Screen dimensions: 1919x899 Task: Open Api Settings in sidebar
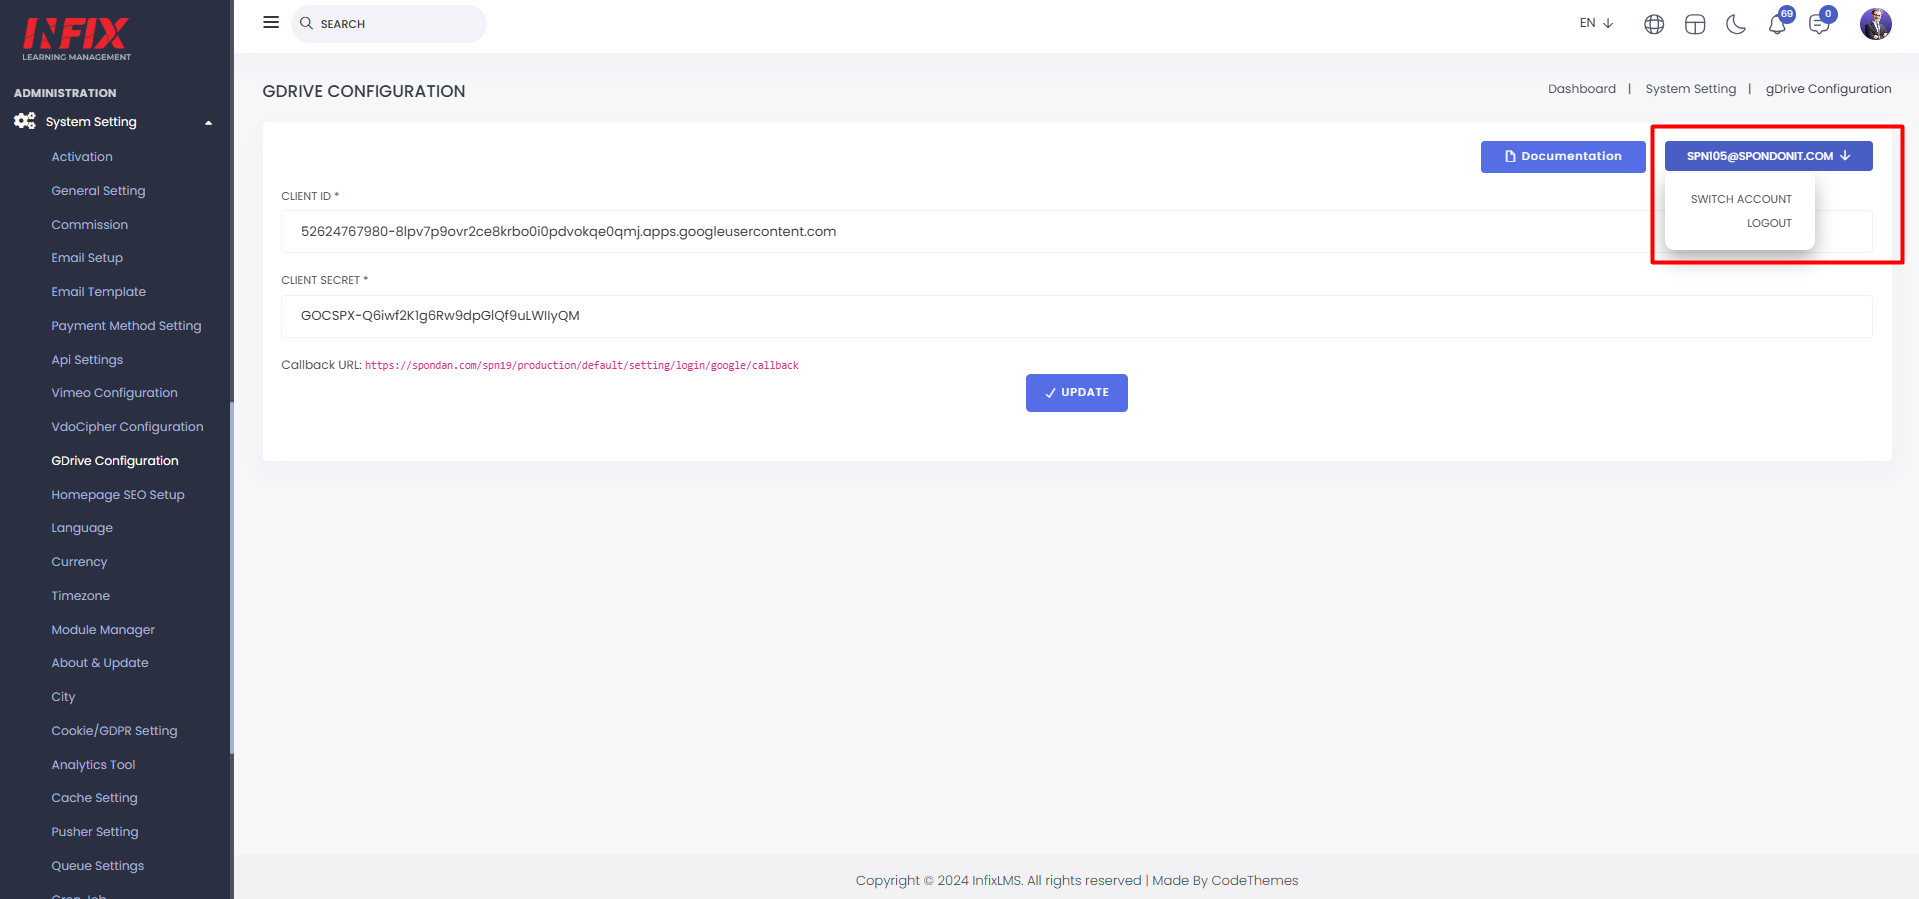click(x=87, y=360)
